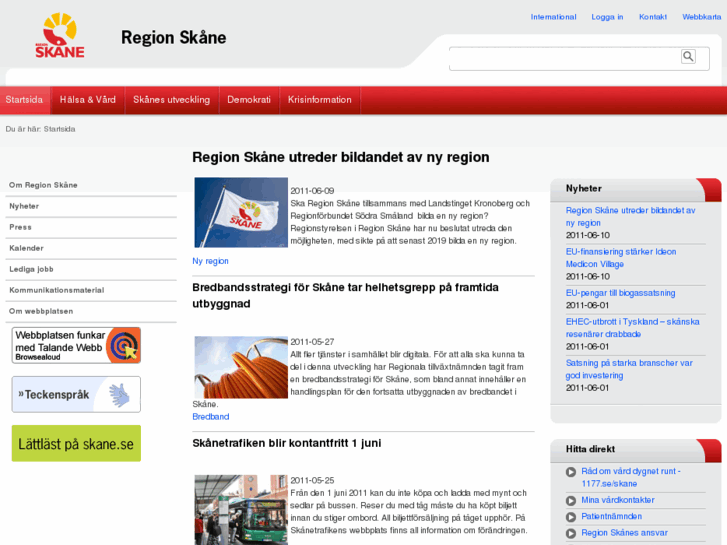
Task: Follow the Bredband link
Action: coord(211,417)
